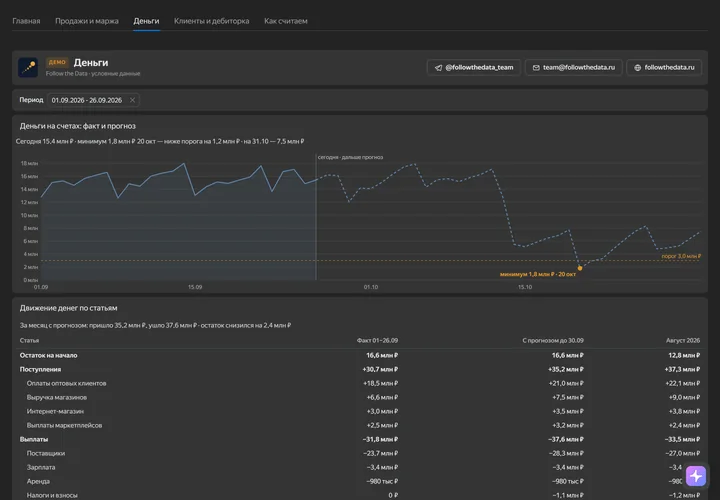Image resolution: width=720 pixels, height=500 pixels.
Task: Clear the period filter with X
Action: (132, 100)
